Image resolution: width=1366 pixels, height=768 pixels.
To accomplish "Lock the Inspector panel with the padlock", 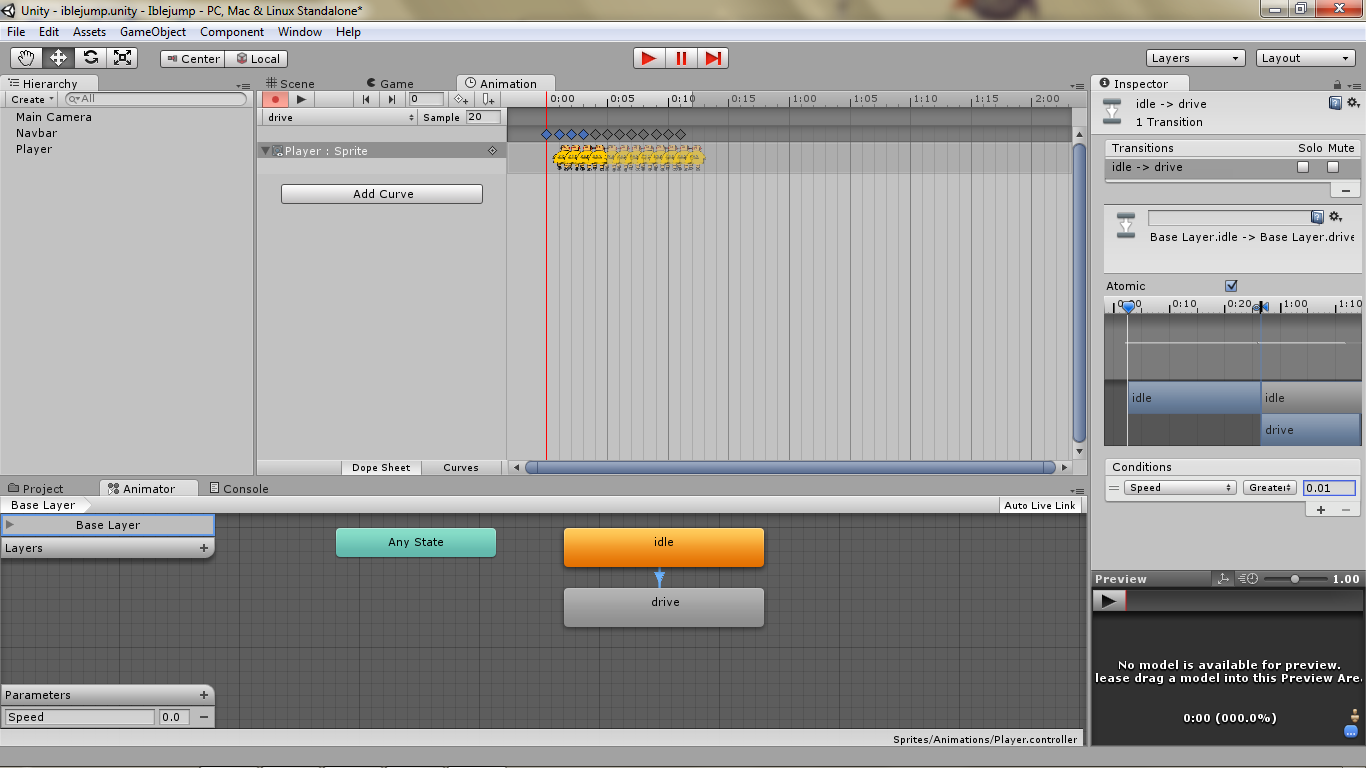I will (1339, 85).
